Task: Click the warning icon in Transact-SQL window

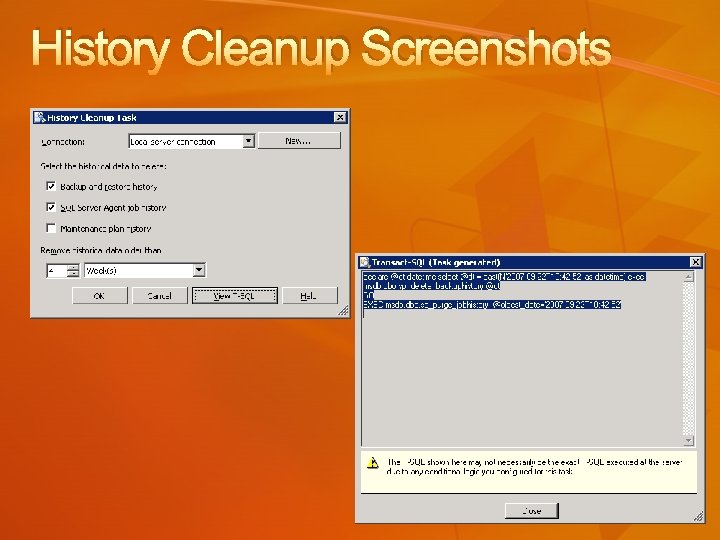Action: tap(373, 463)
